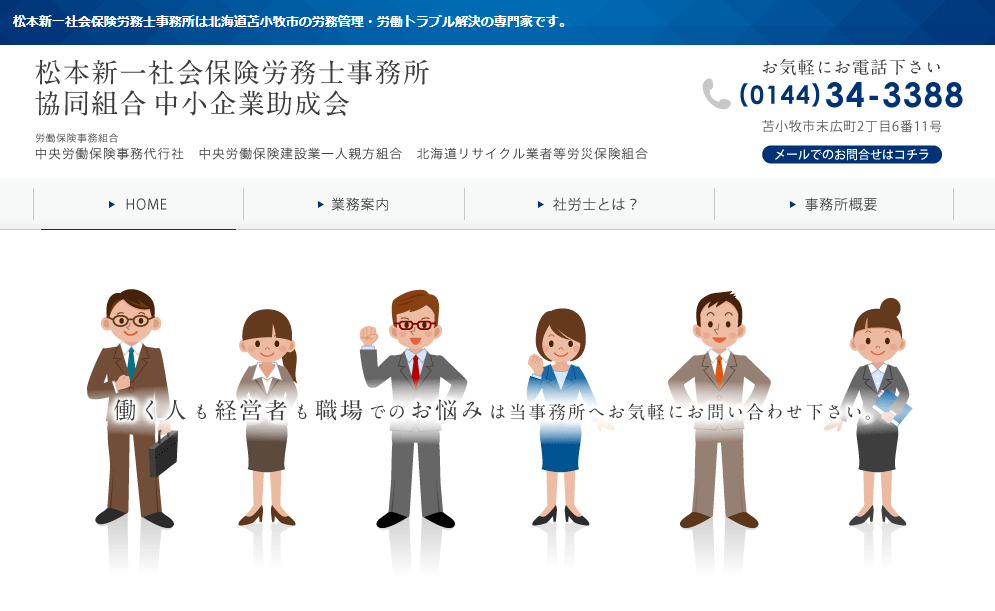Open the 中央労働保険事務代行社 link

(x=109, y=154)
